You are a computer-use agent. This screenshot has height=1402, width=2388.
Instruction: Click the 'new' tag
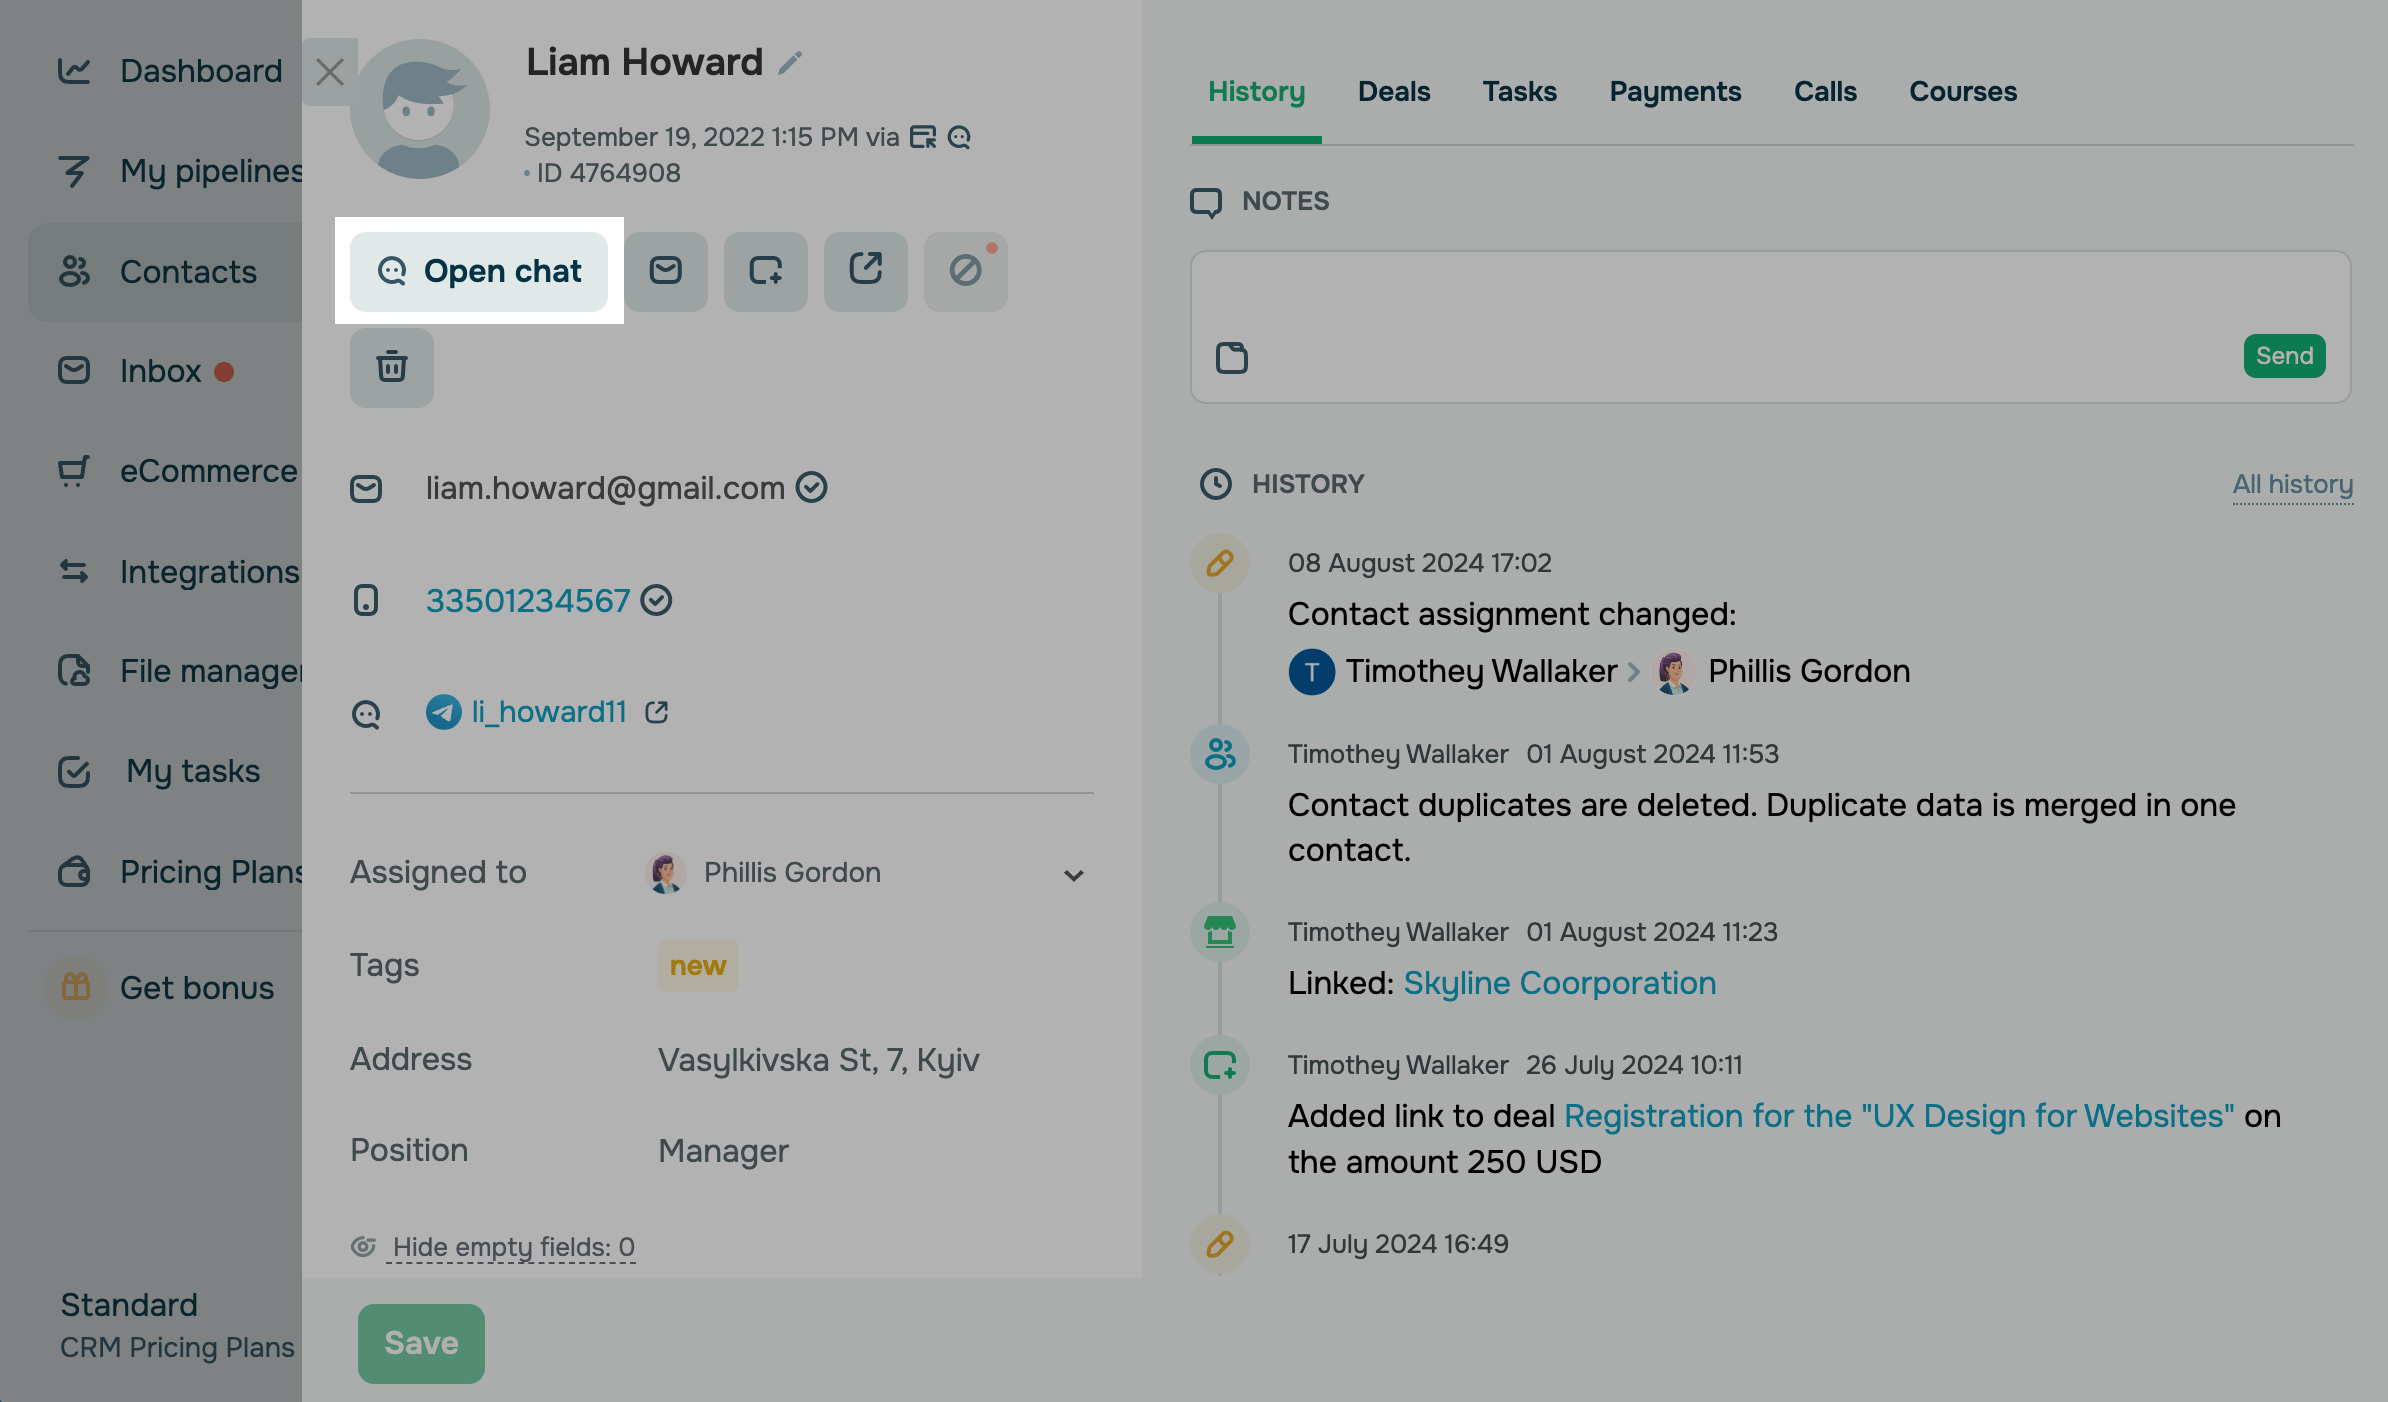pyautogui.click(x=698, y=966)
